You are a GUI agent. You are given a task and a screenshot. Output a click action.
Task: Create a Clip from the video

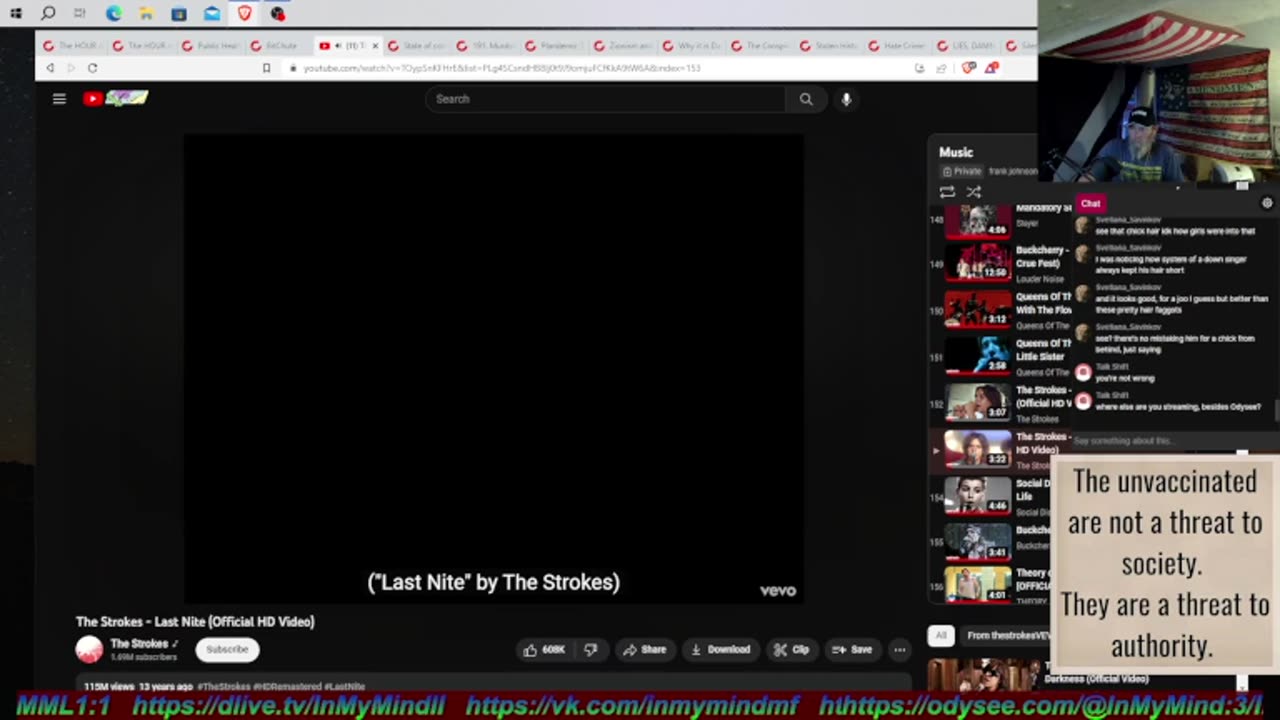point(791,650)
